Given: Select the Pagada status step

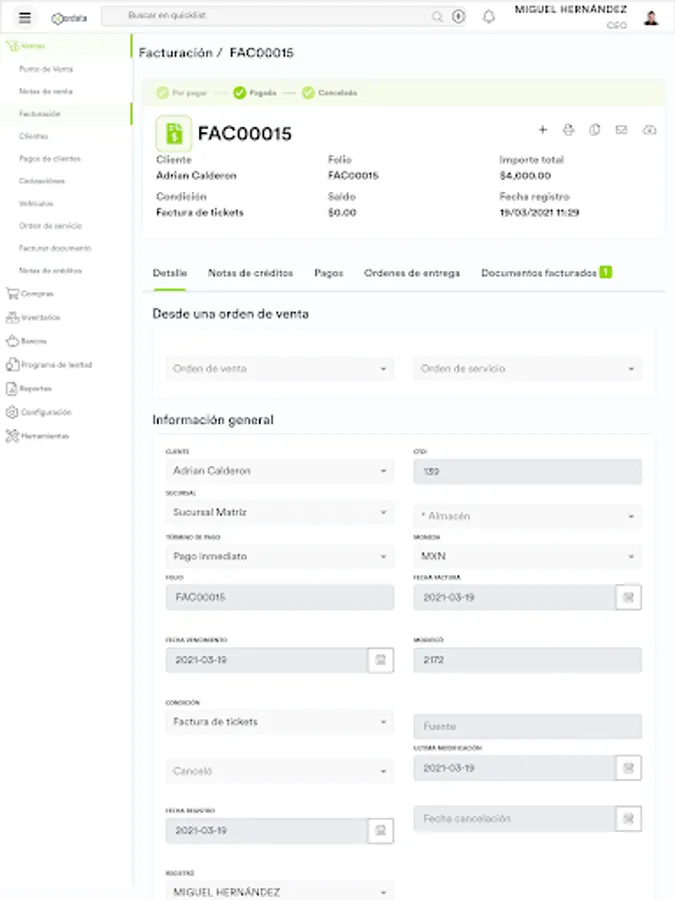Looking at the screenshot, I should coord(256,93).
